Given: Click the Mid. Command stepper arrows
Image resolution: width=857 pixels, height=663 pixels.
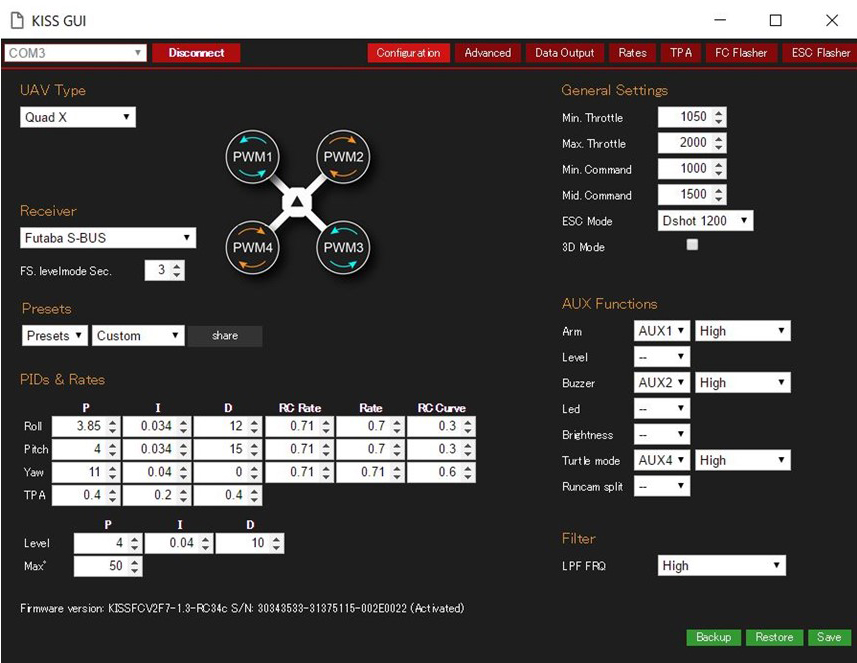Looking at the screenshot, I should 719,195.
